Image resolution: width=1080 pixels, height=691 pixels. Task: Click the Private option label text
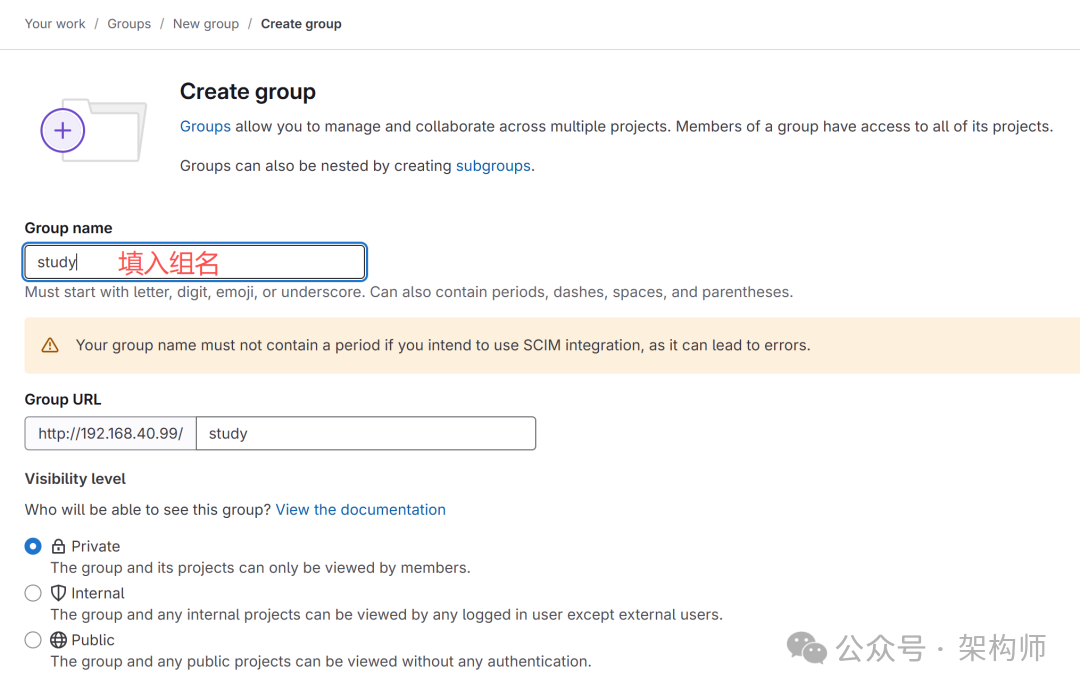tap(96, 547)
